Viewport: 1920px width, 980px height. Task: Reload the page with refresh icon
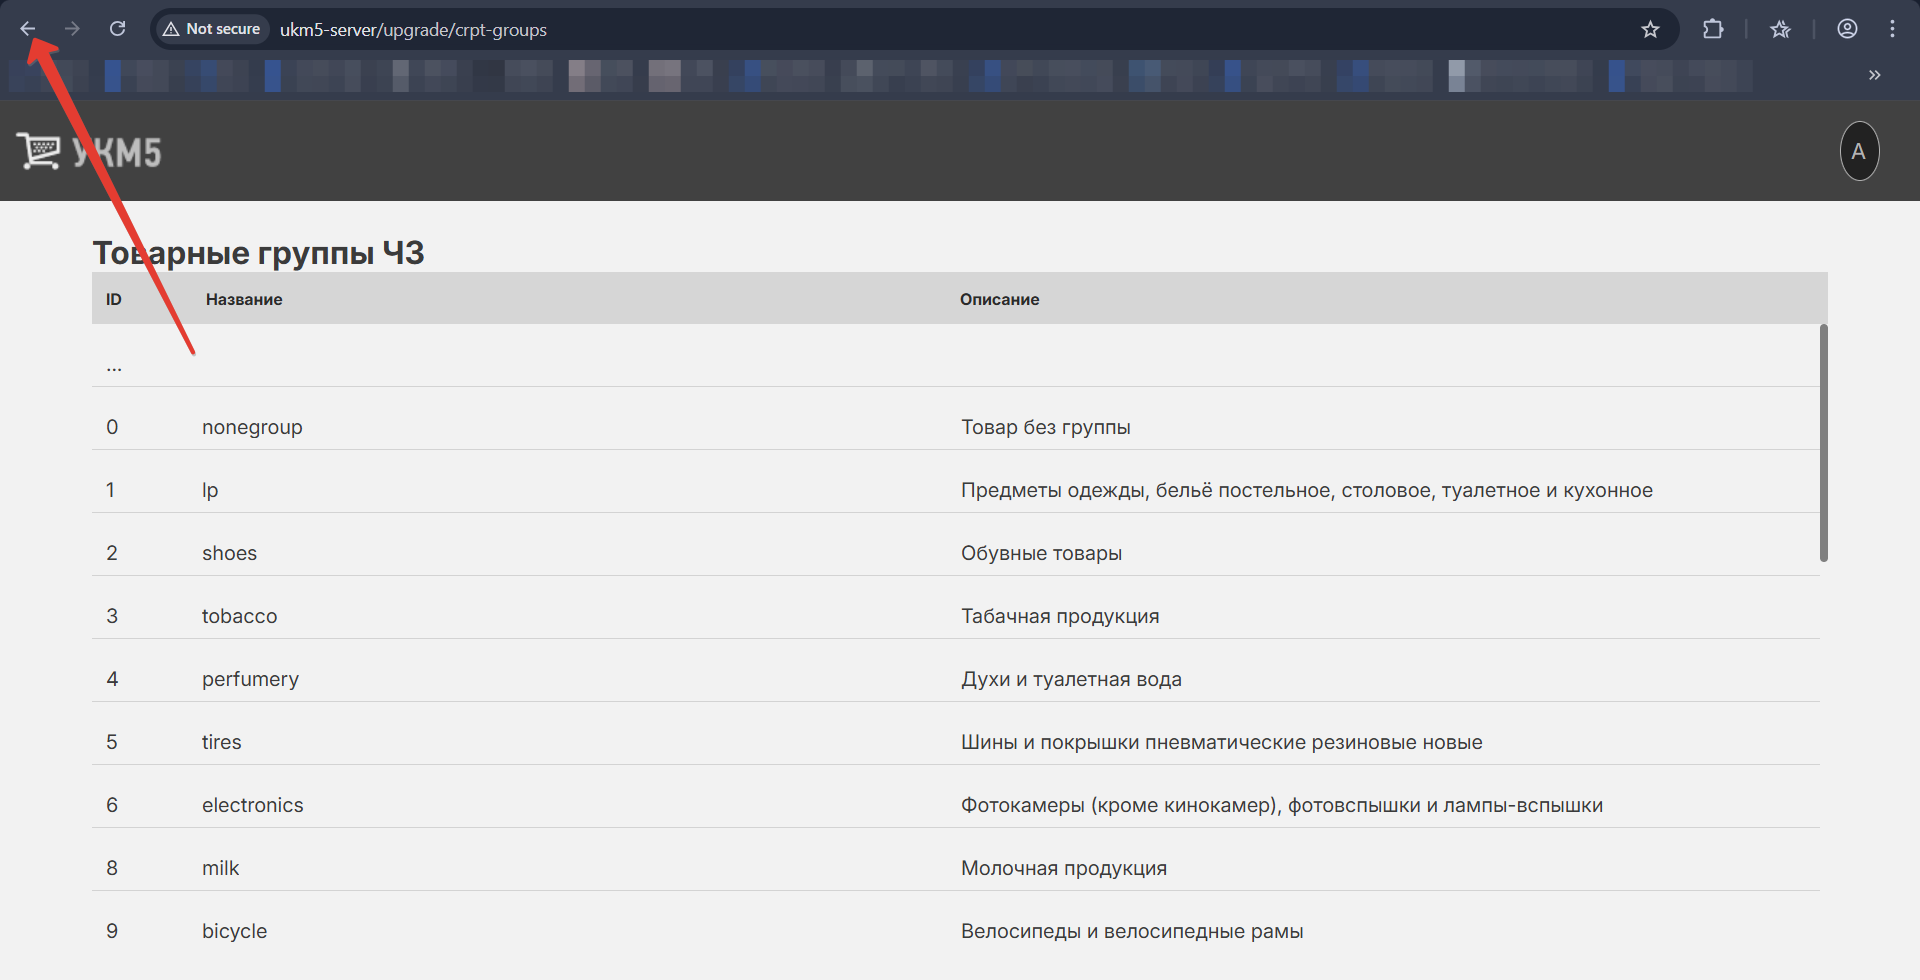pos(117,29)
